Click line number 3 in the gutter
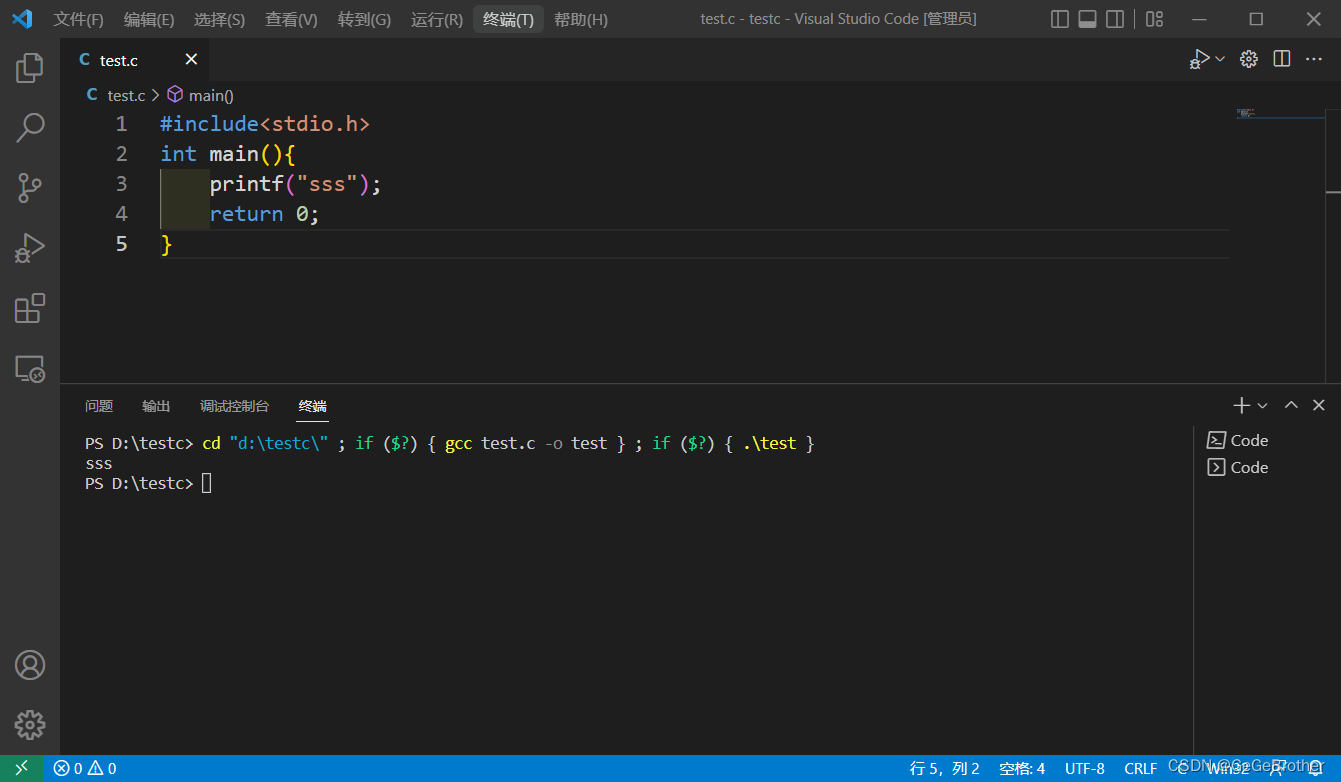 121,184
